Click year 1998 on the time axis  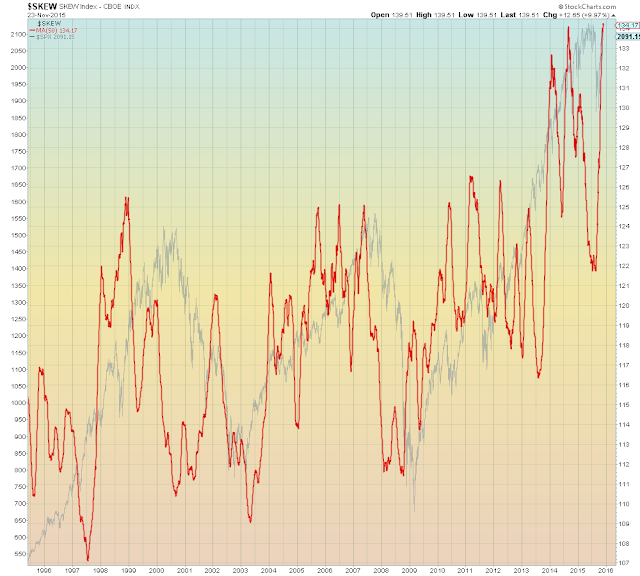[x=100, y=571]
